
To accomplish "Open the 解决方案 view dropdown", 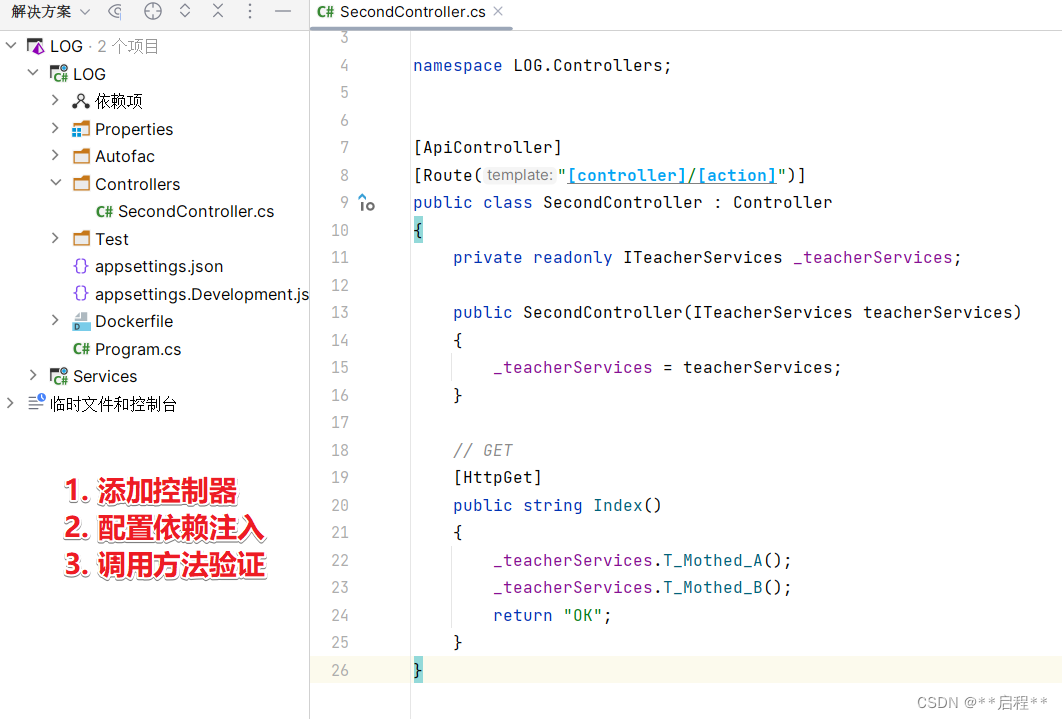I will click(x=50, y=12).
